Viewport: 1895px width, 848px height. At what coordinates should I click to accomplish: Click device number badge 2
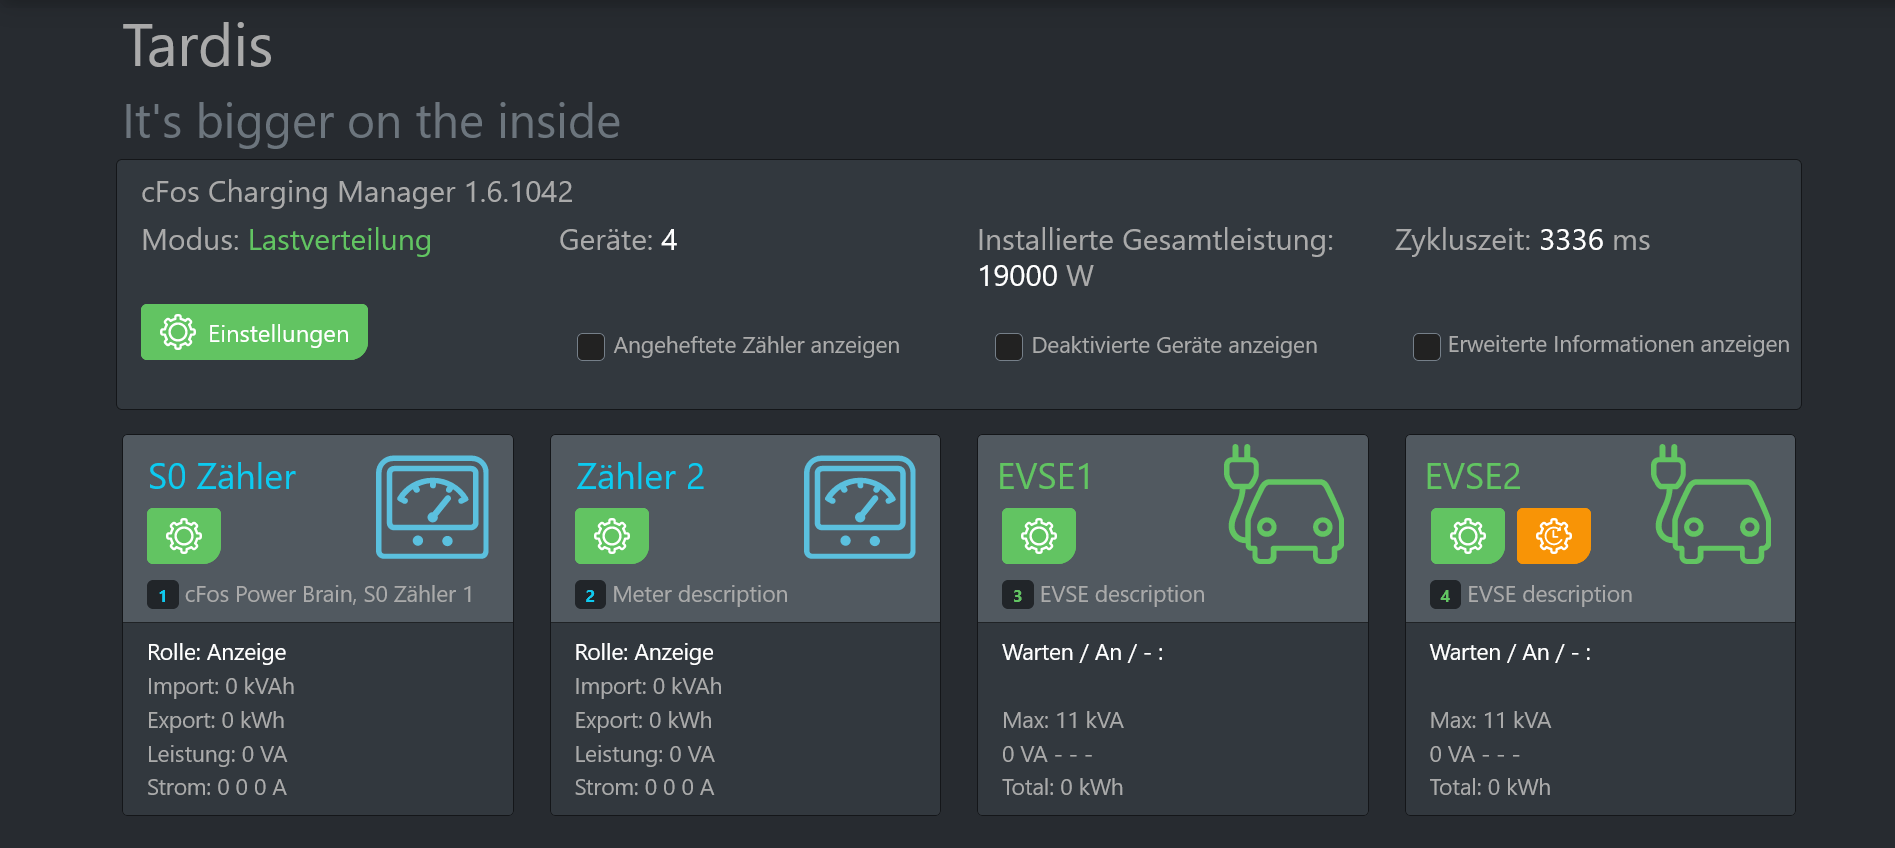tap(590, 595)
